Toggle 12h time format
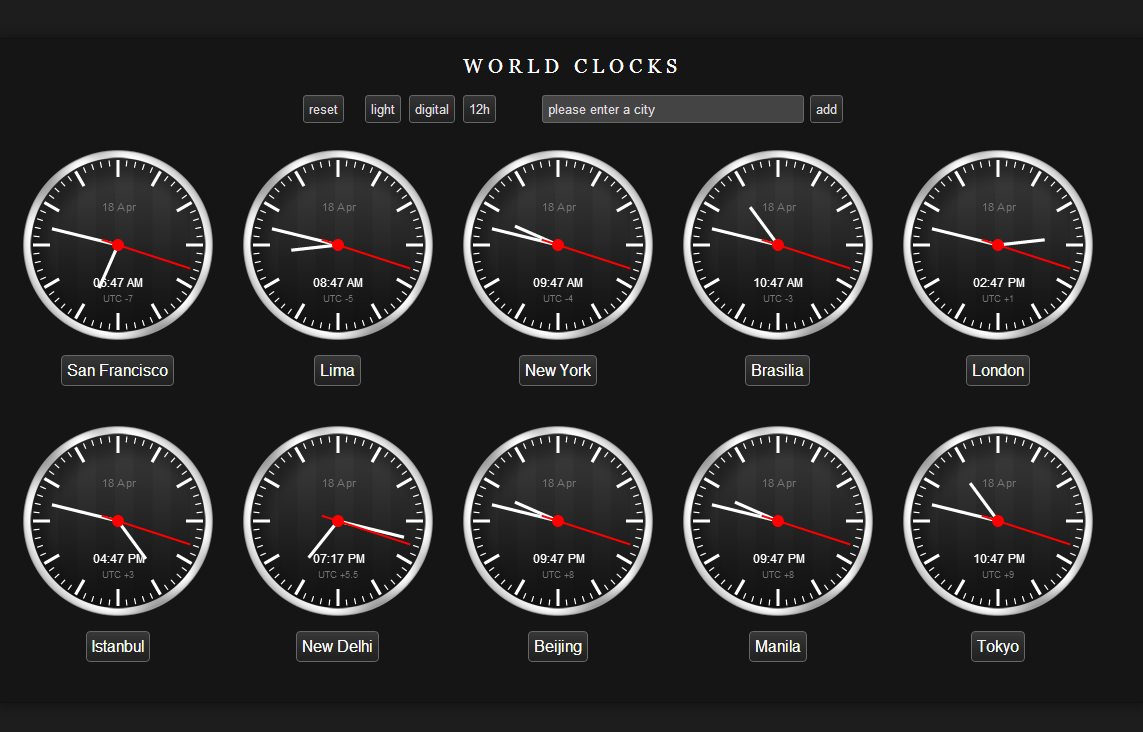 click(479, 109)
